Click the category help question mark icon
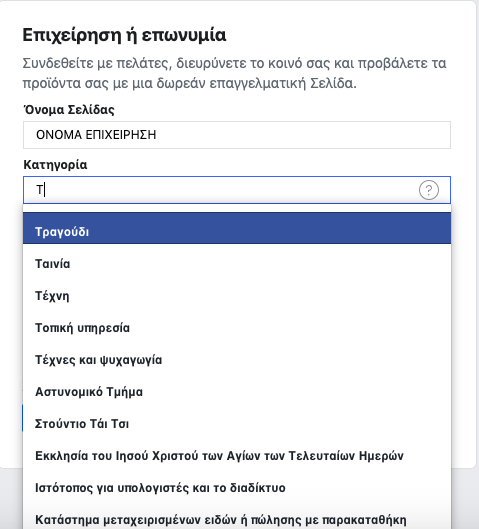Image resolution: width=479 pixels, height=529 pixels. click(429, 190)
